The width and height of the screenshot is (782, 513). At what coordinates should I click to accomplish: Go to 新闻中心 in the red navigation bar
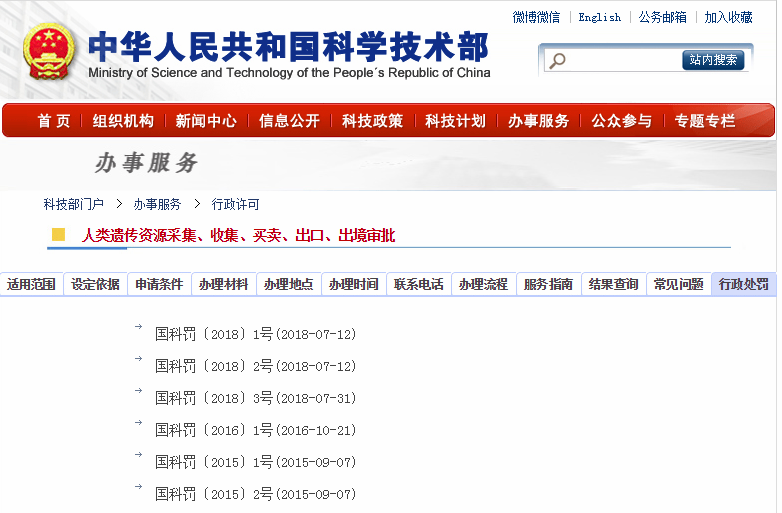pos(206,121)
